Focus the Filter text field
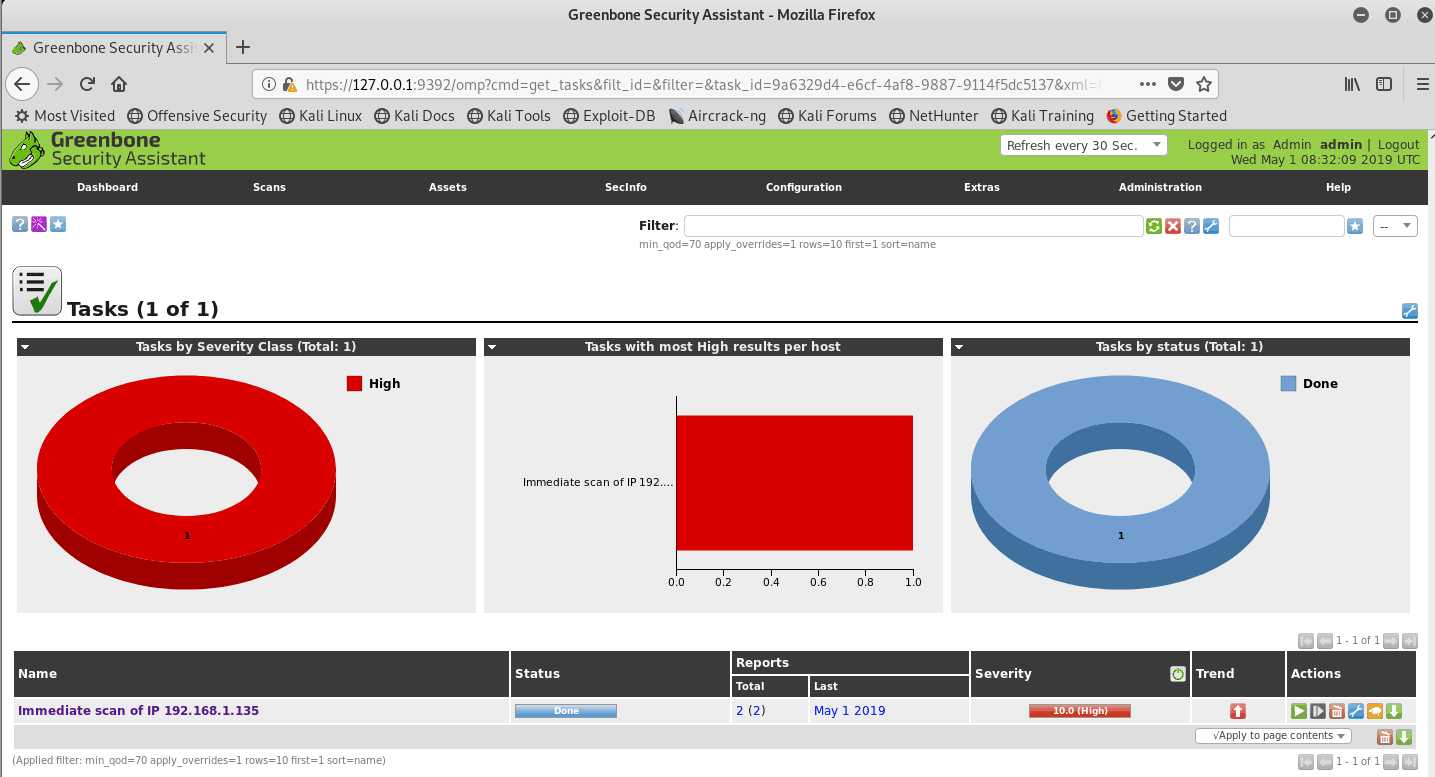Image resolution: width=1435 pixels, height=777 pixels. 913,226
